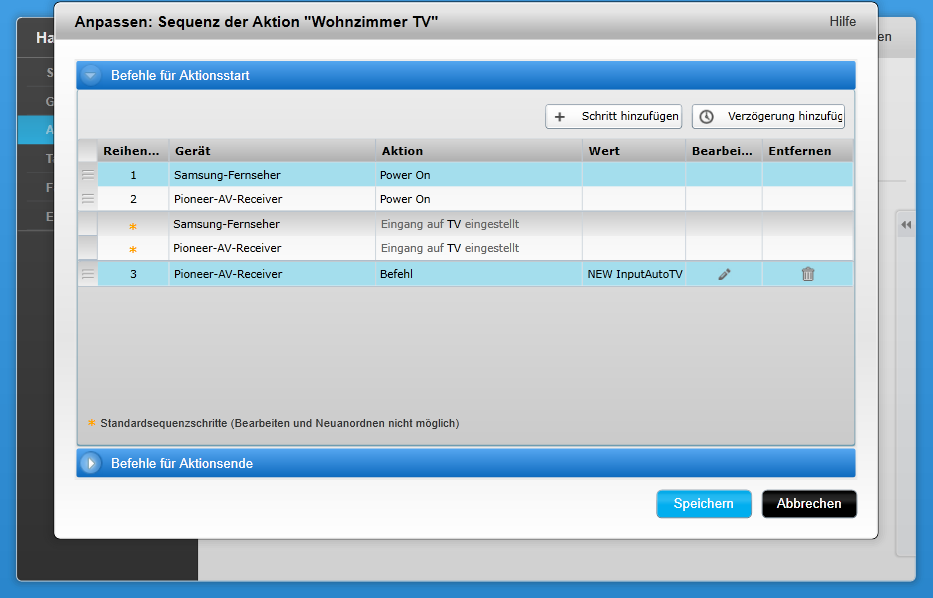Click the trash icon to remove step 3
The image size is (933, 598).
tap(808, 274)
